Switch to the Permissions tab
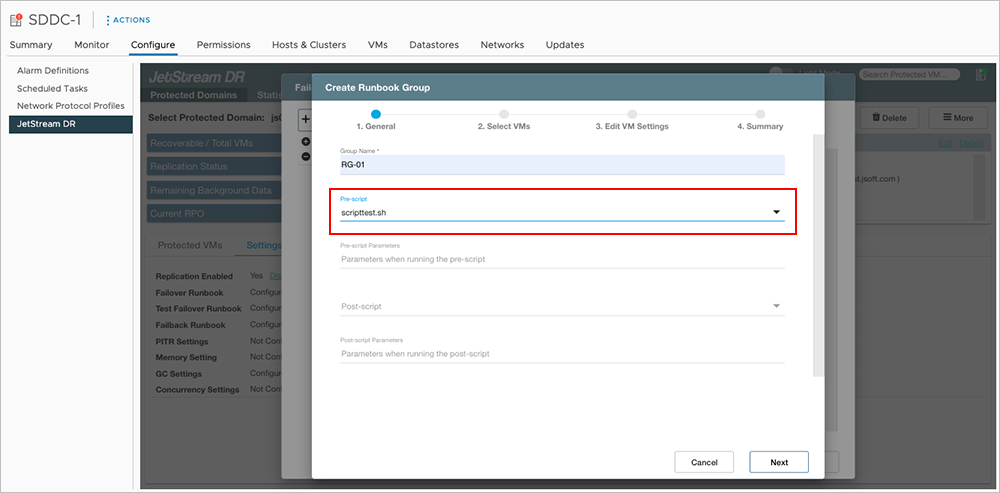The width and height of the screenshot is (1000, 493). (223, 45)
